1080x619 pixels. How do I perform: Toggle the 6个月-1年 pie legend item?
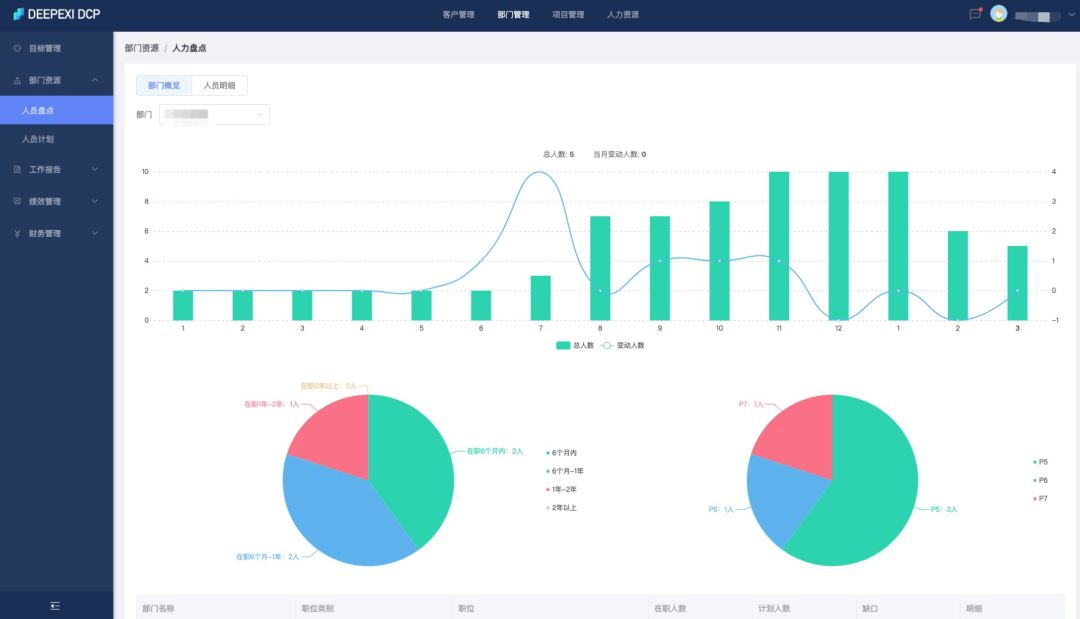coord(565,471)
